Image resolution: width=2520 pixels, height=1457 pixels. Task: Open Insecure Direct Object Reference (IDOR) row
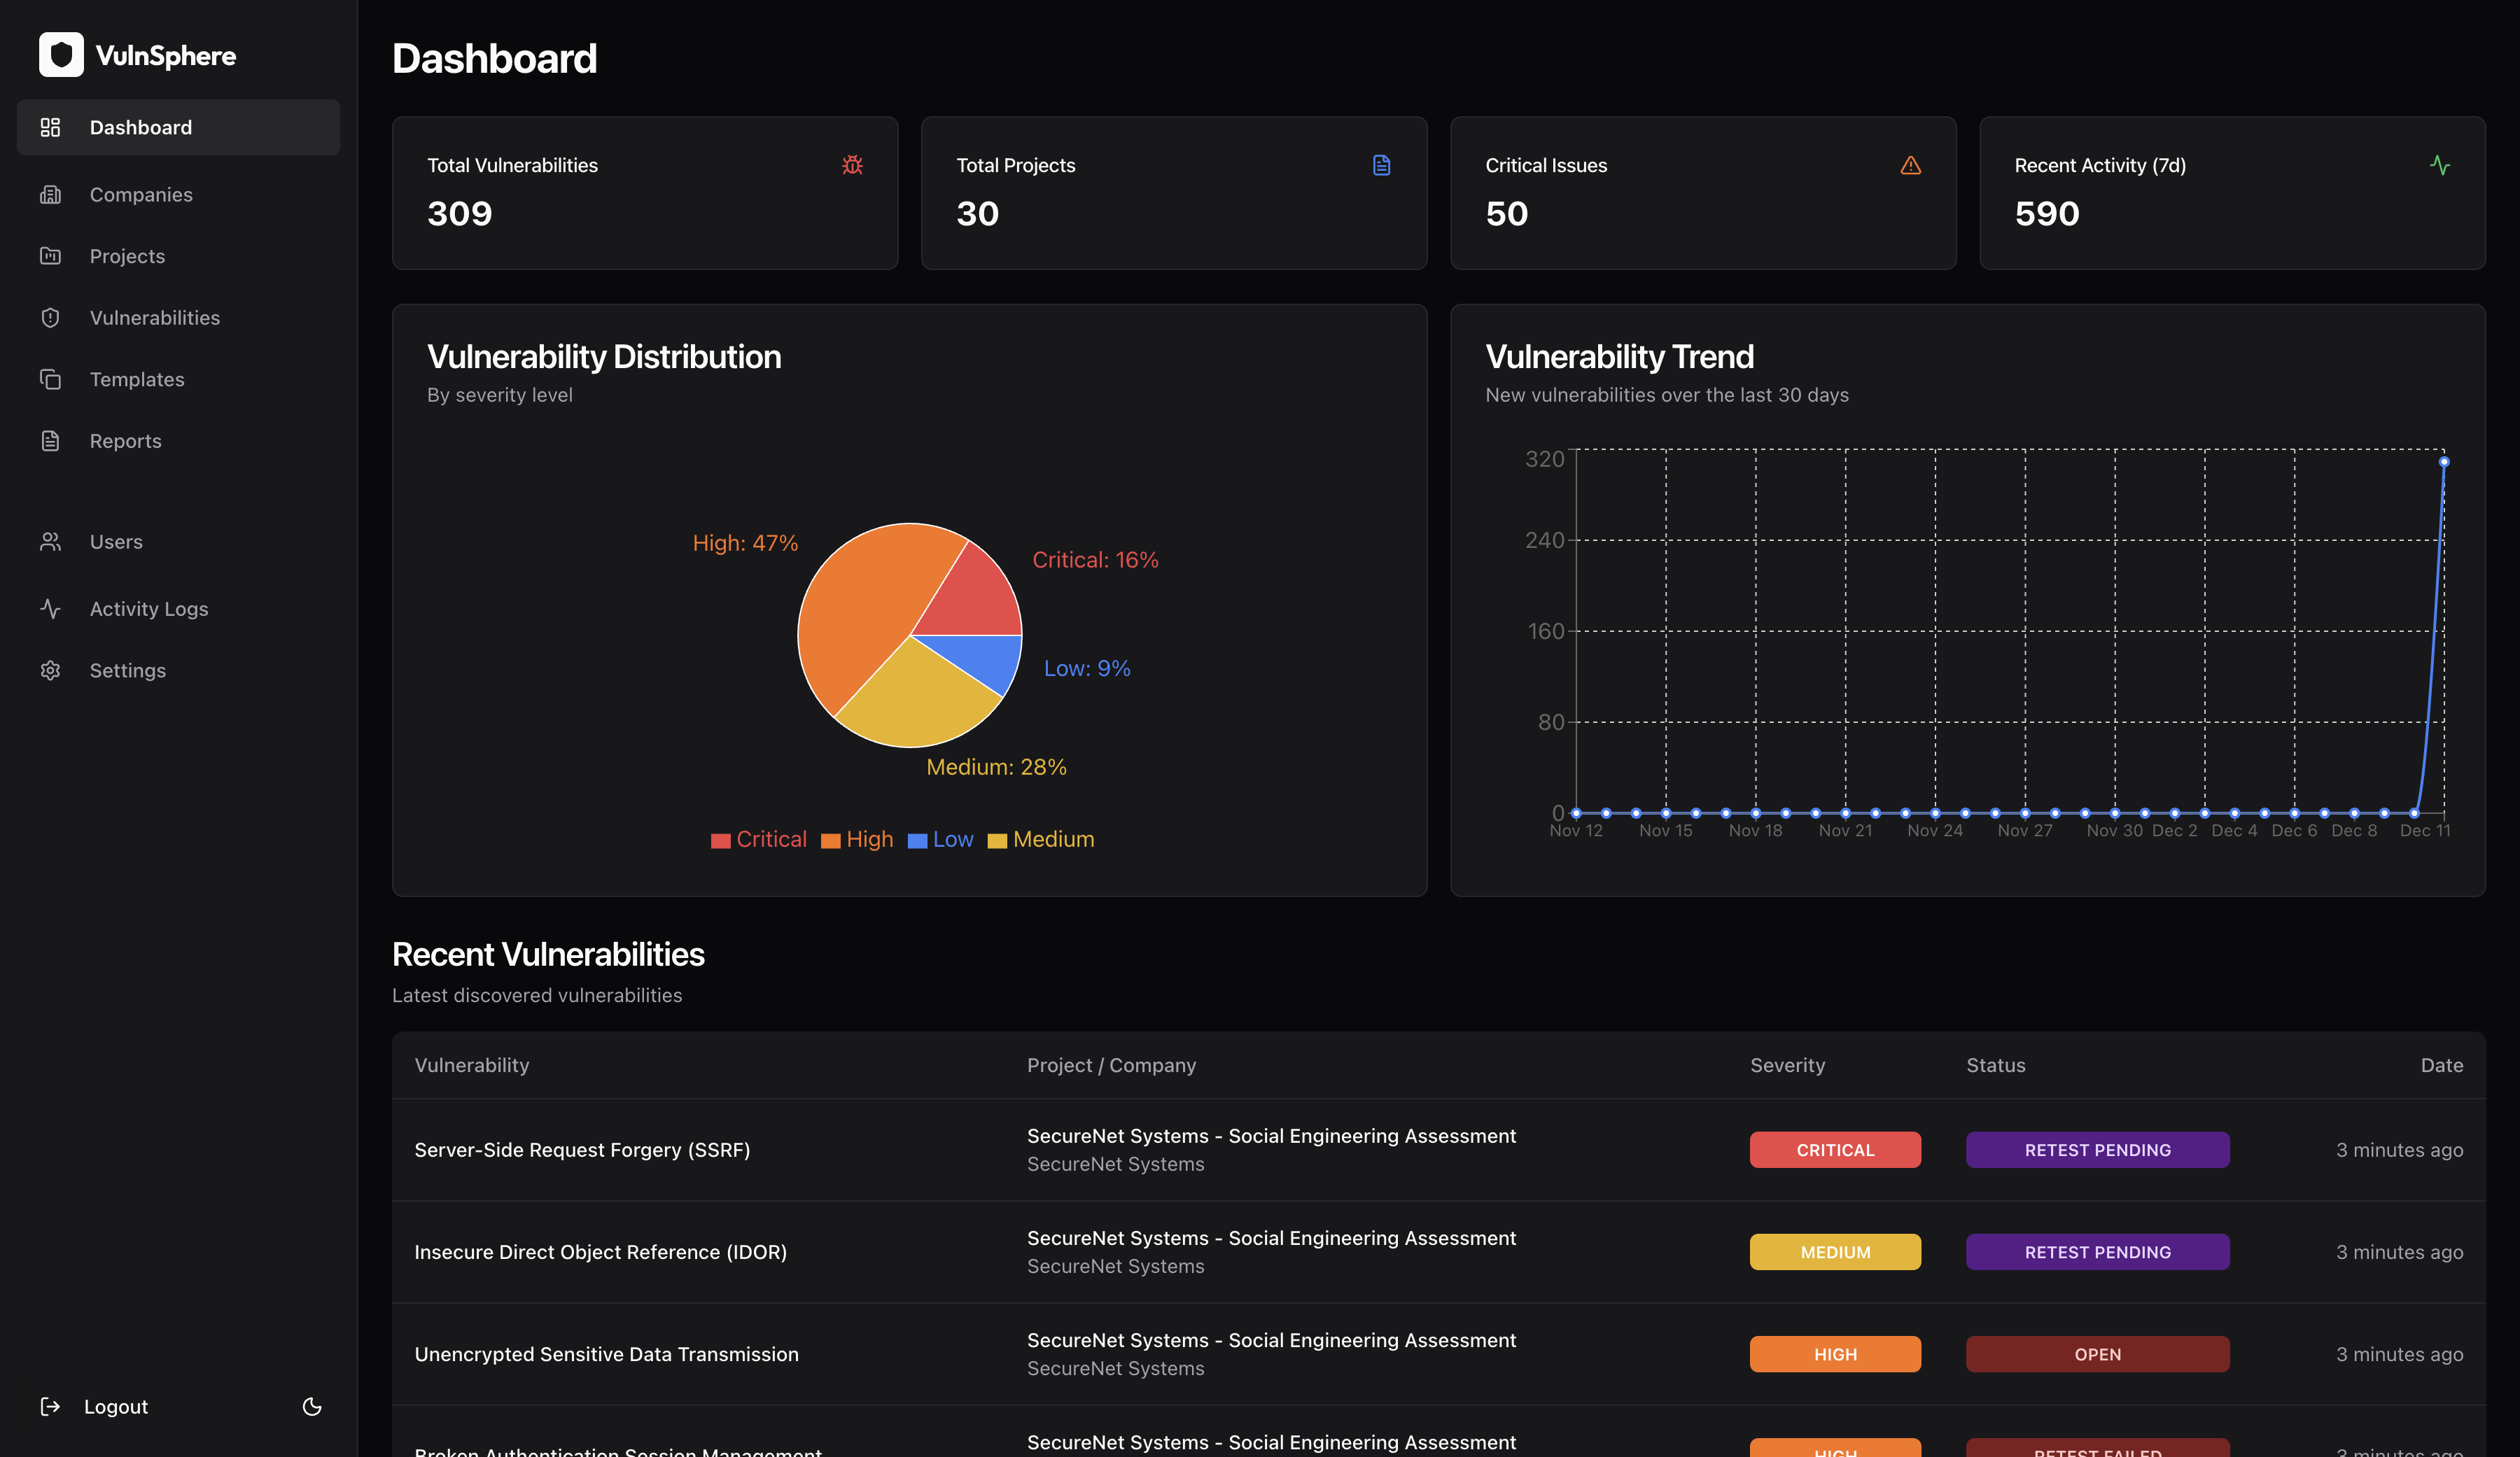[x=1438, y=1252]
